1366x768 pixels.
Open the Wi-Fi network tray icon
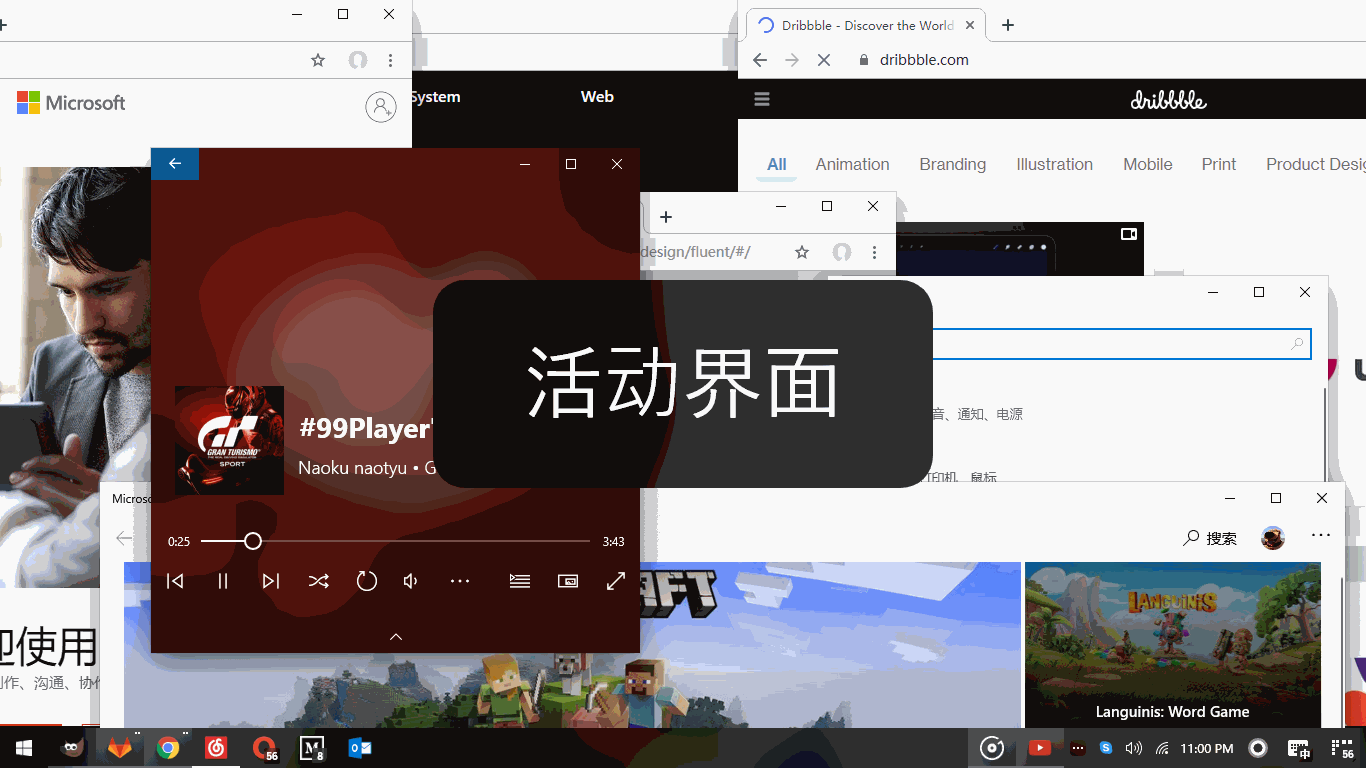(1162, 748)
